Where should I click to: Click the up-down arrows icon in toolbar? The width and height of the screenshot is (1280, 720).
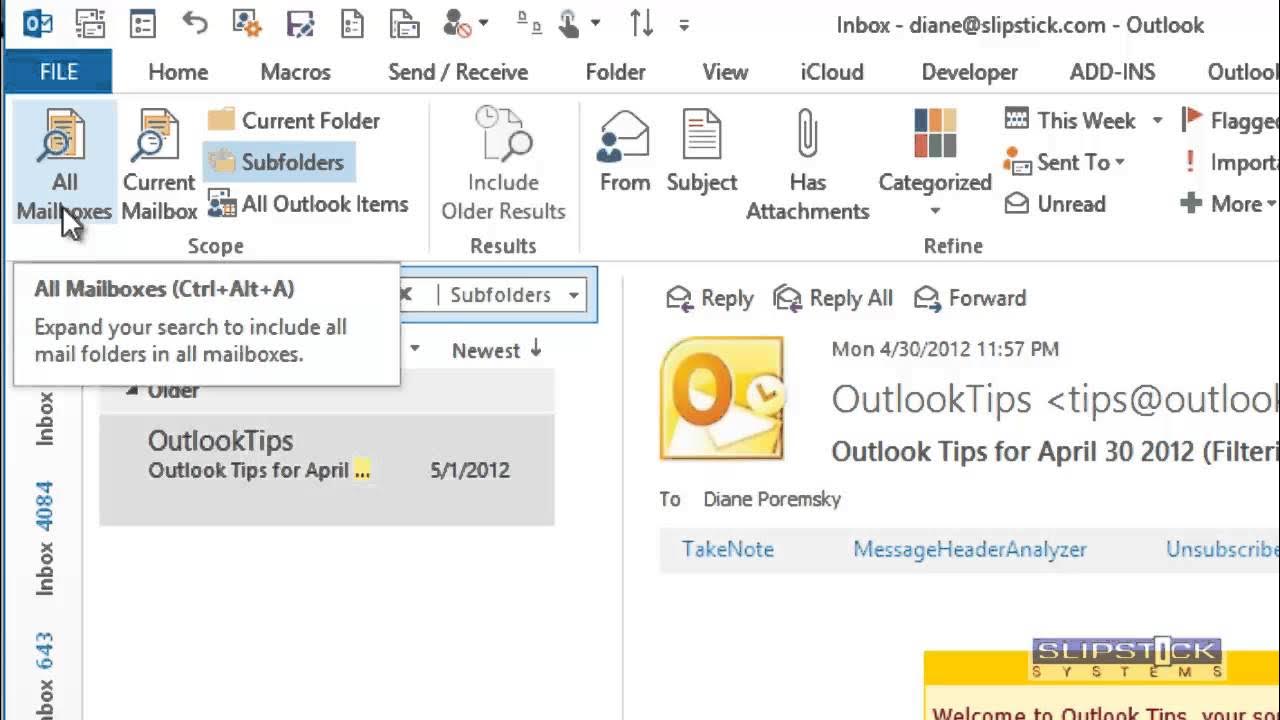coord(642,24)
